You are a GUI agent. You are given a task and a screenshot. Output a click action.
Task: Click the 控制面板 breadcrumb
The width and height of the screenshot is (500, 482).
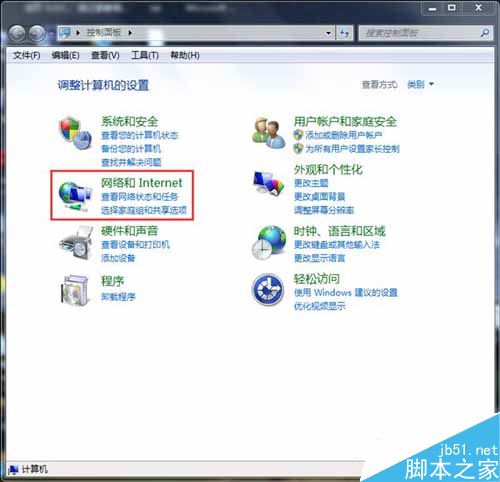tap(104, 32)
